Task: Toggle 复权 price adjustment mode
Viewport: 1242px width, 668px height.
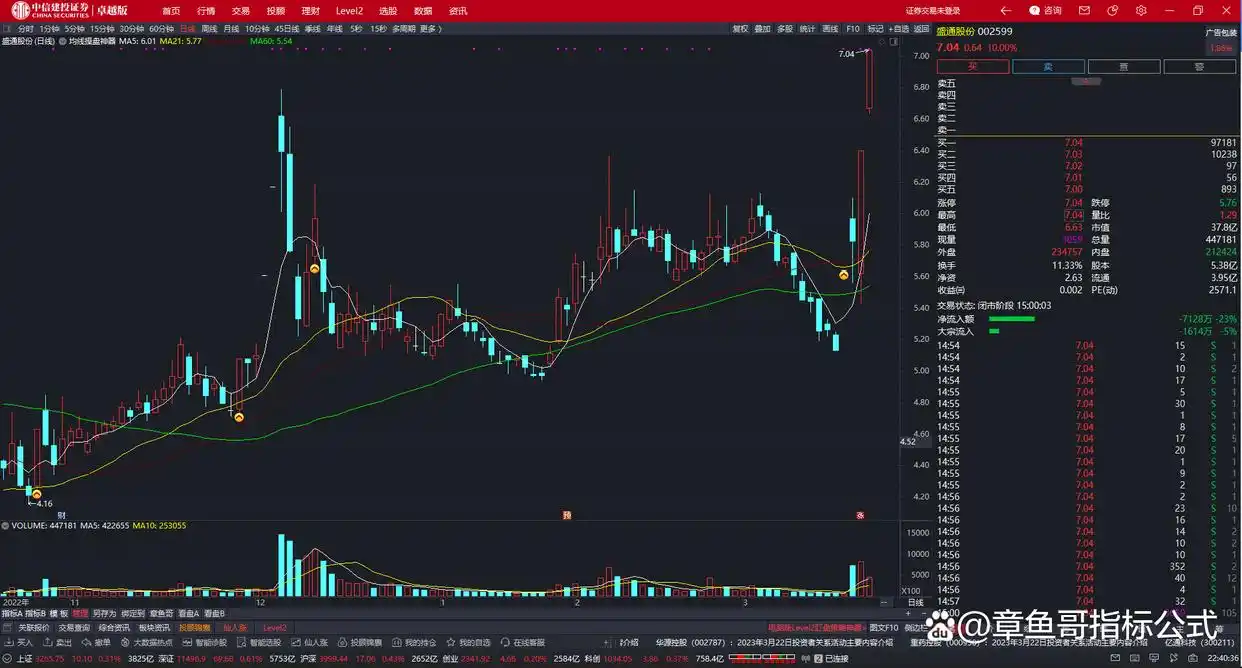Action: coord(740,30)
